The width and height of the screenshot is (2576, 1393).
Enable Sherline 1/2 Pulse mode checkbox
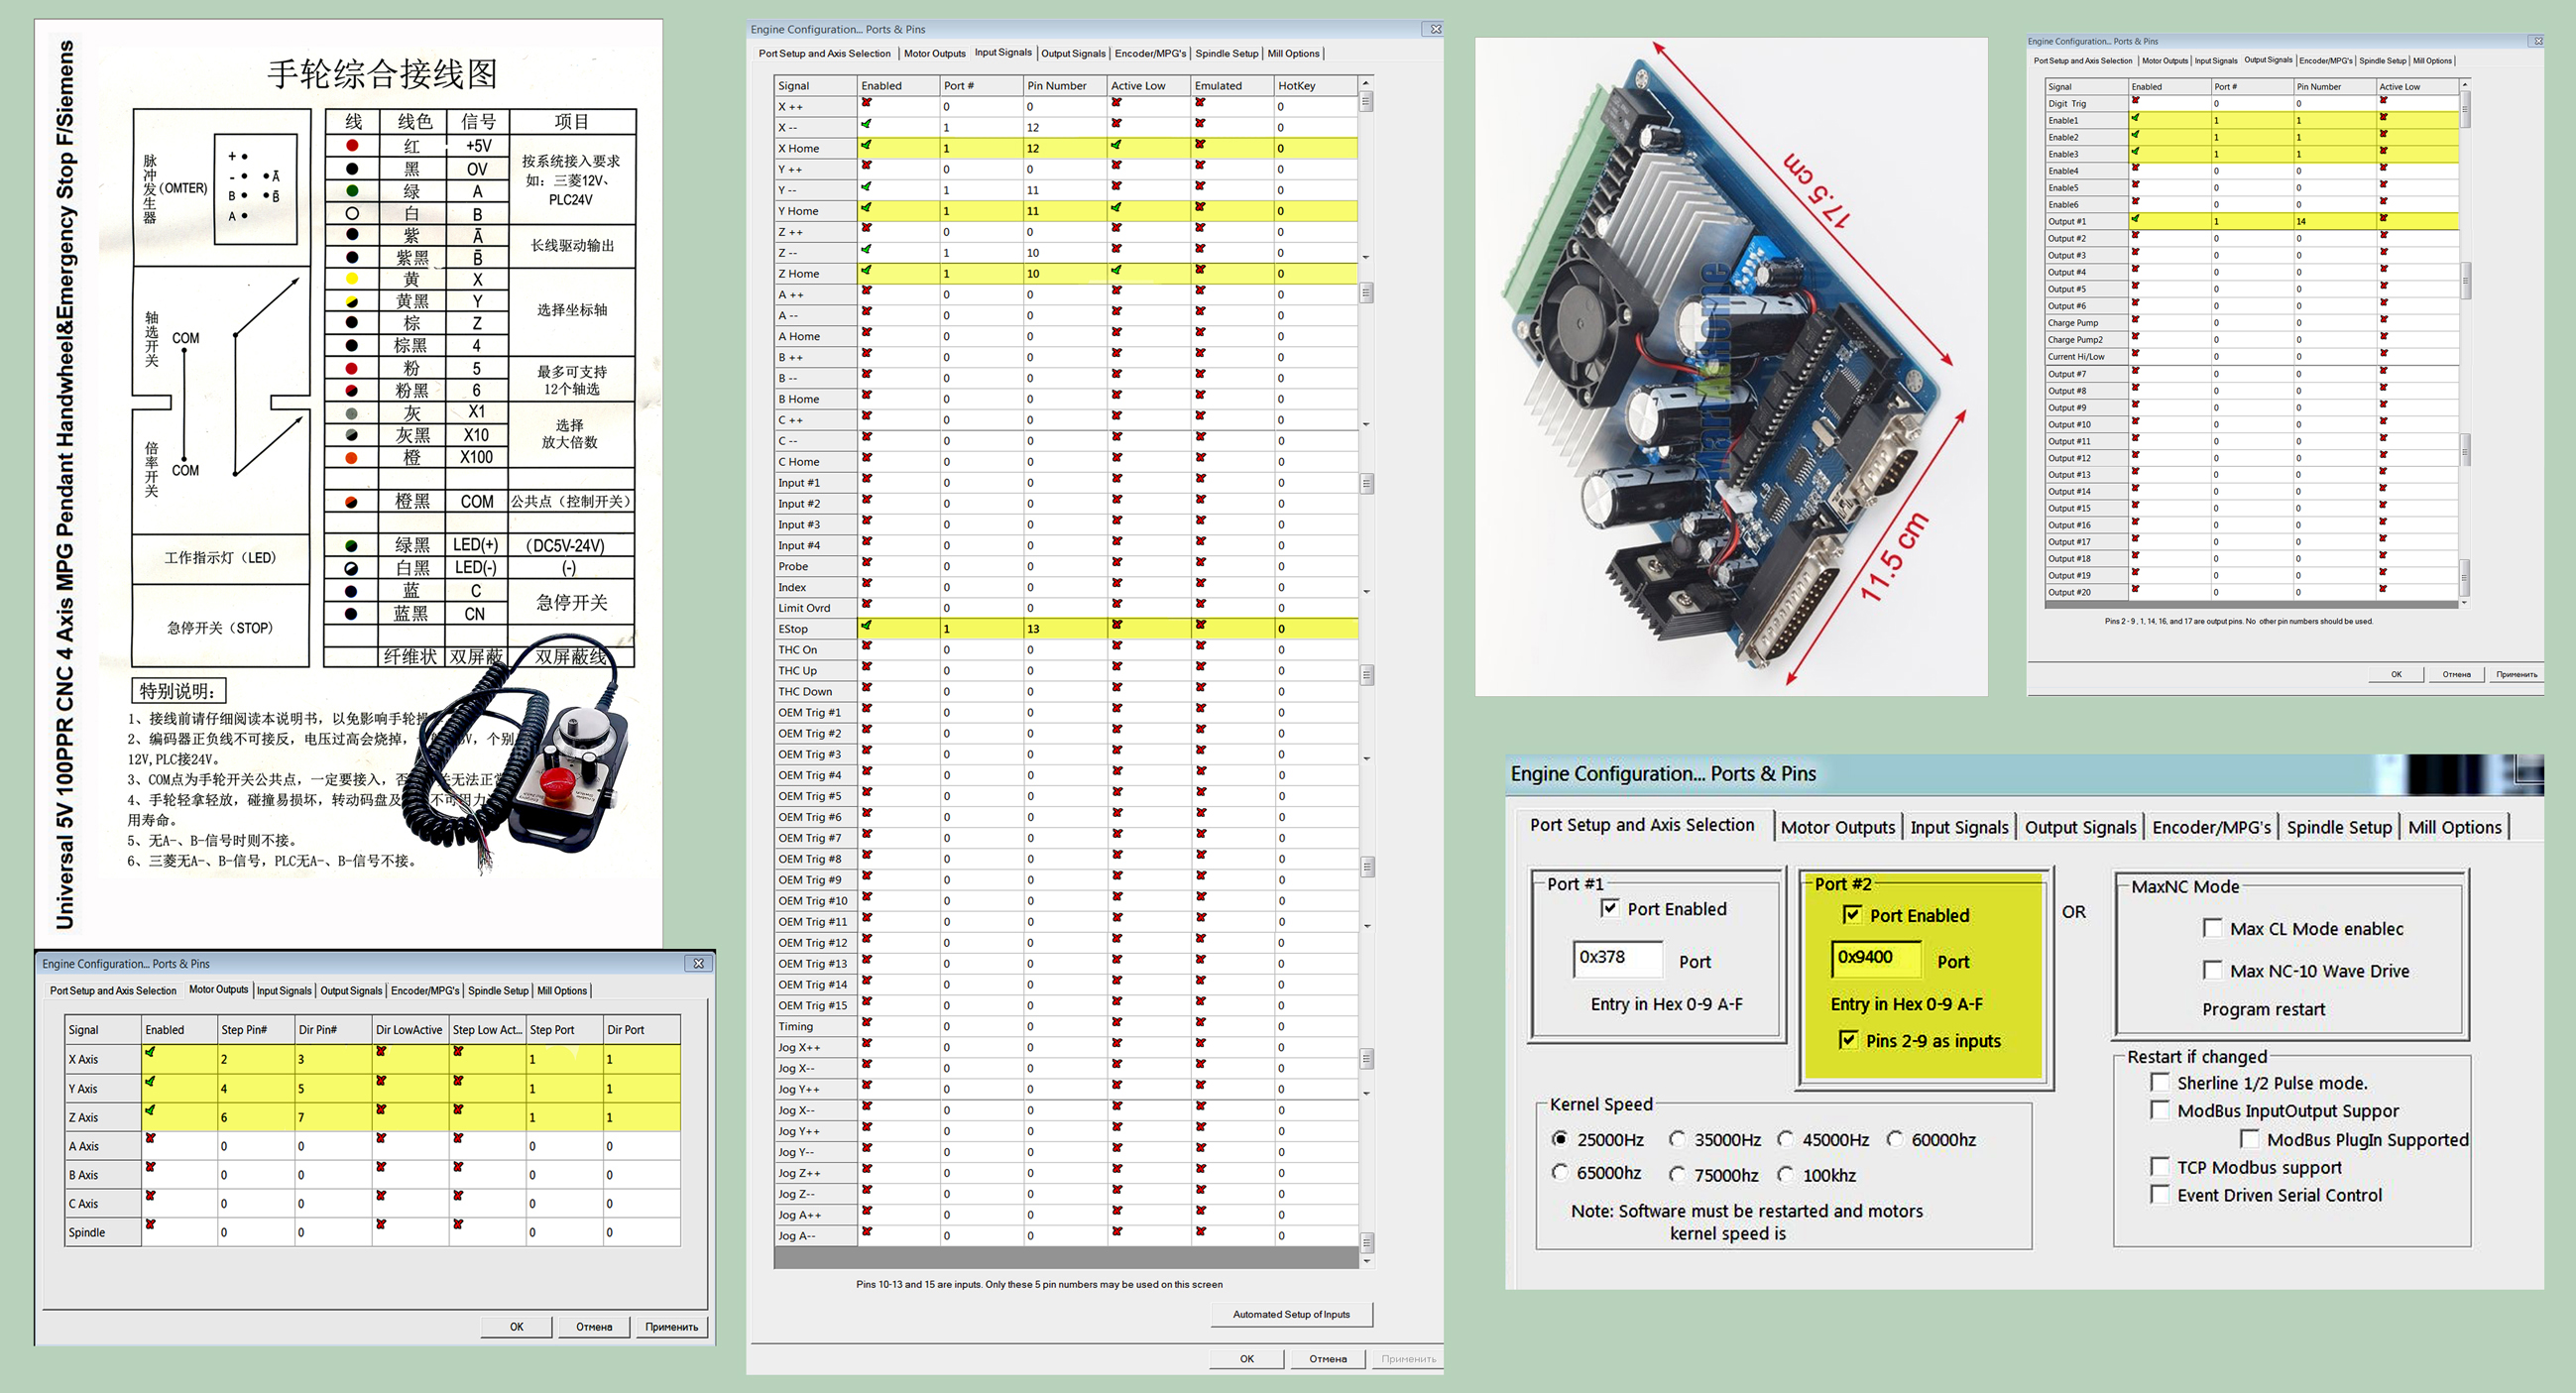tap(2160, 1083)
